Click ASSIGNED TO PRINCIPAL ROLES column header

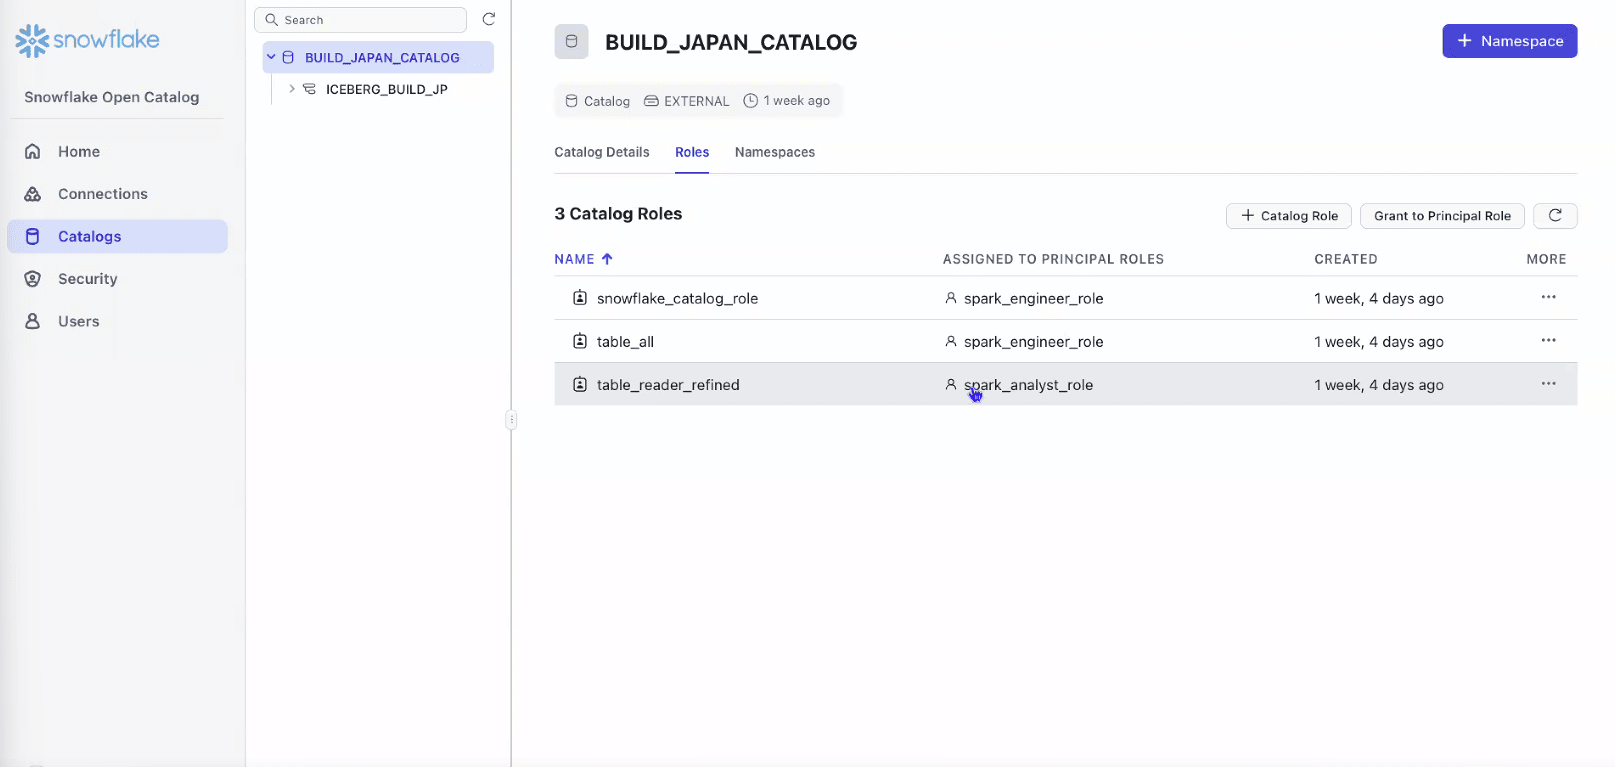[1053, 259]
